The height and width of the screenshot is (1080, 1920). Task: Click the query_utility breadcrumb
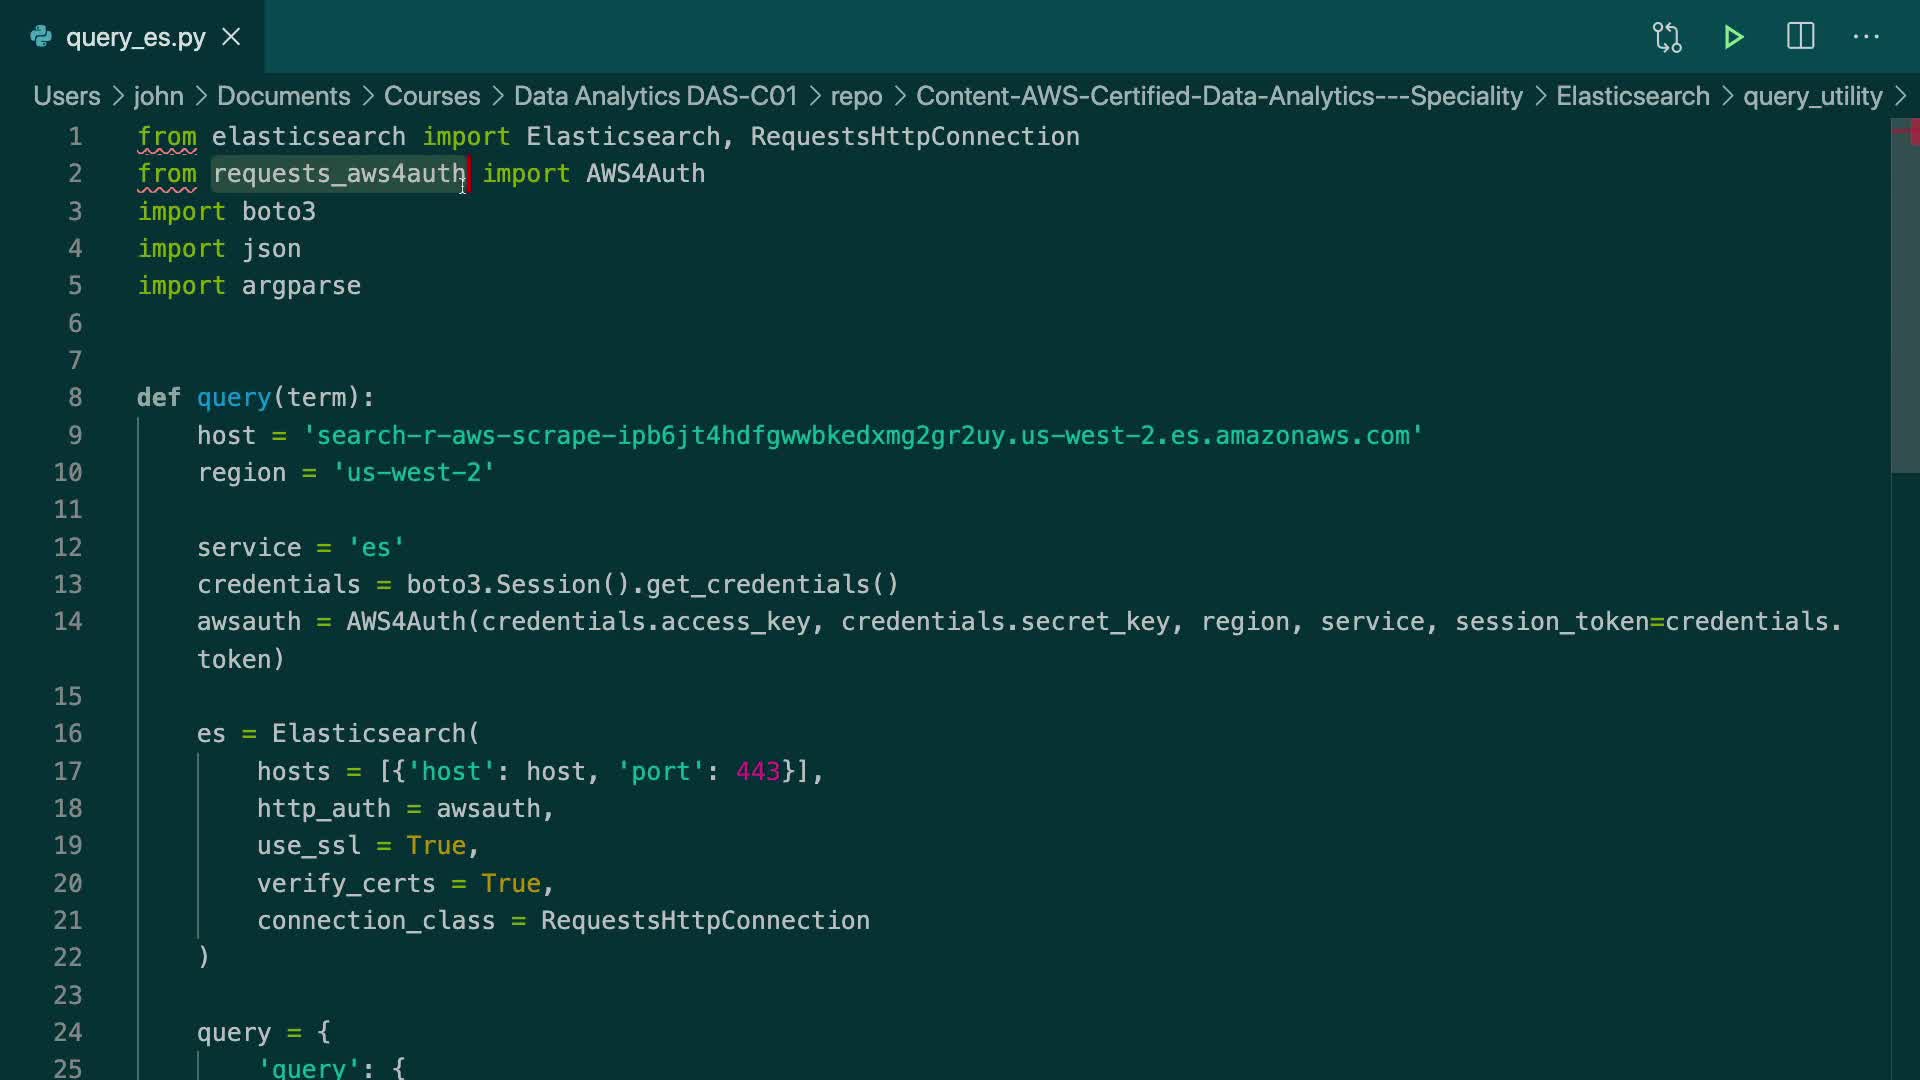[x=1812, y=96]
